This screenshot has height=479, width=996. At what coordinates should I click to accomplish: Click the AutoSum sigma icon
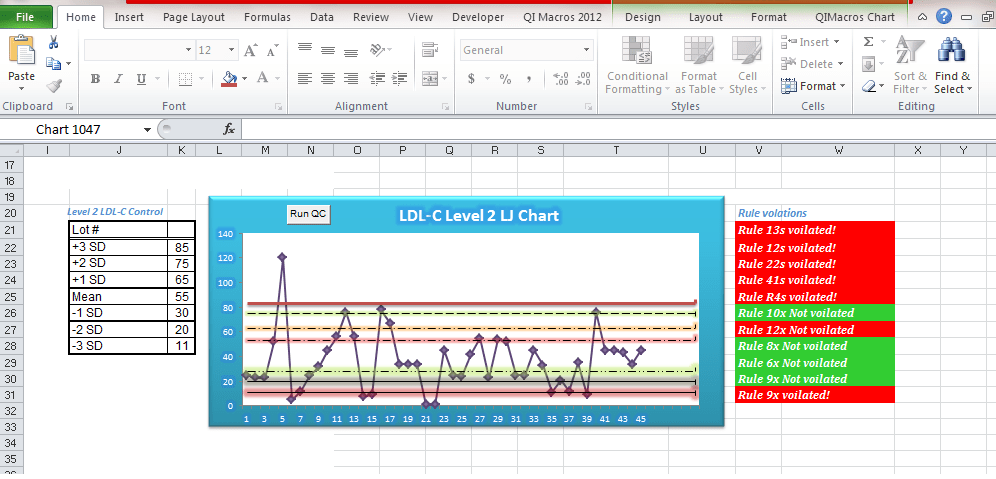point(868,42)
